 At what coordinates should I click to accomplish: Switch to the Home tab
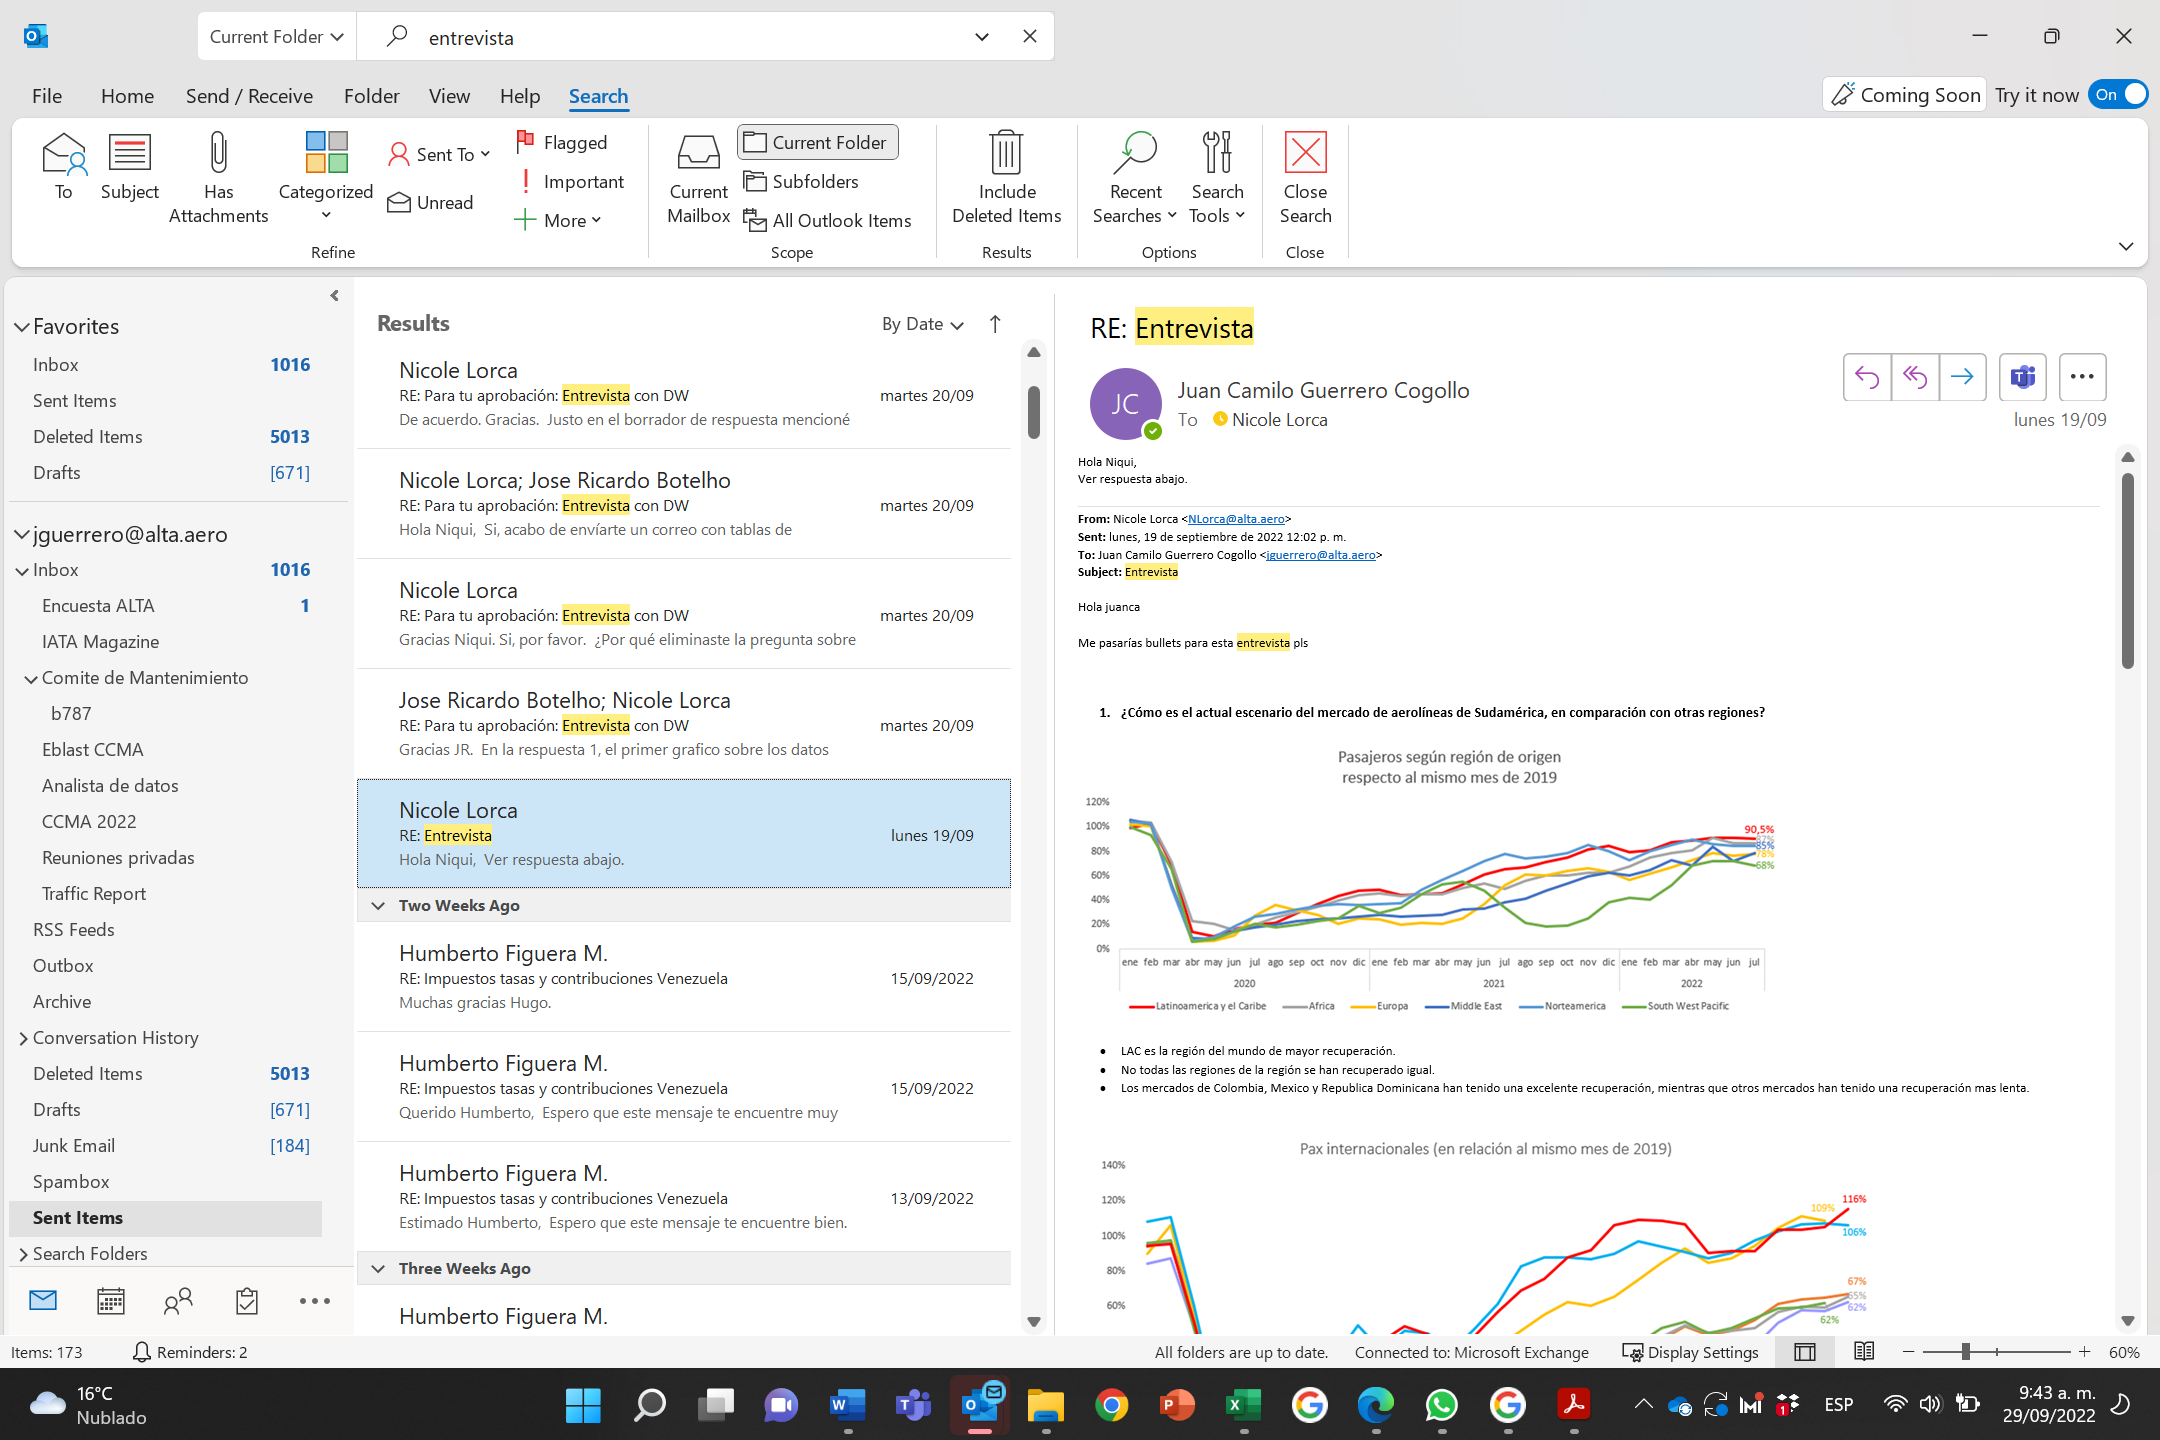click(127, 96)
